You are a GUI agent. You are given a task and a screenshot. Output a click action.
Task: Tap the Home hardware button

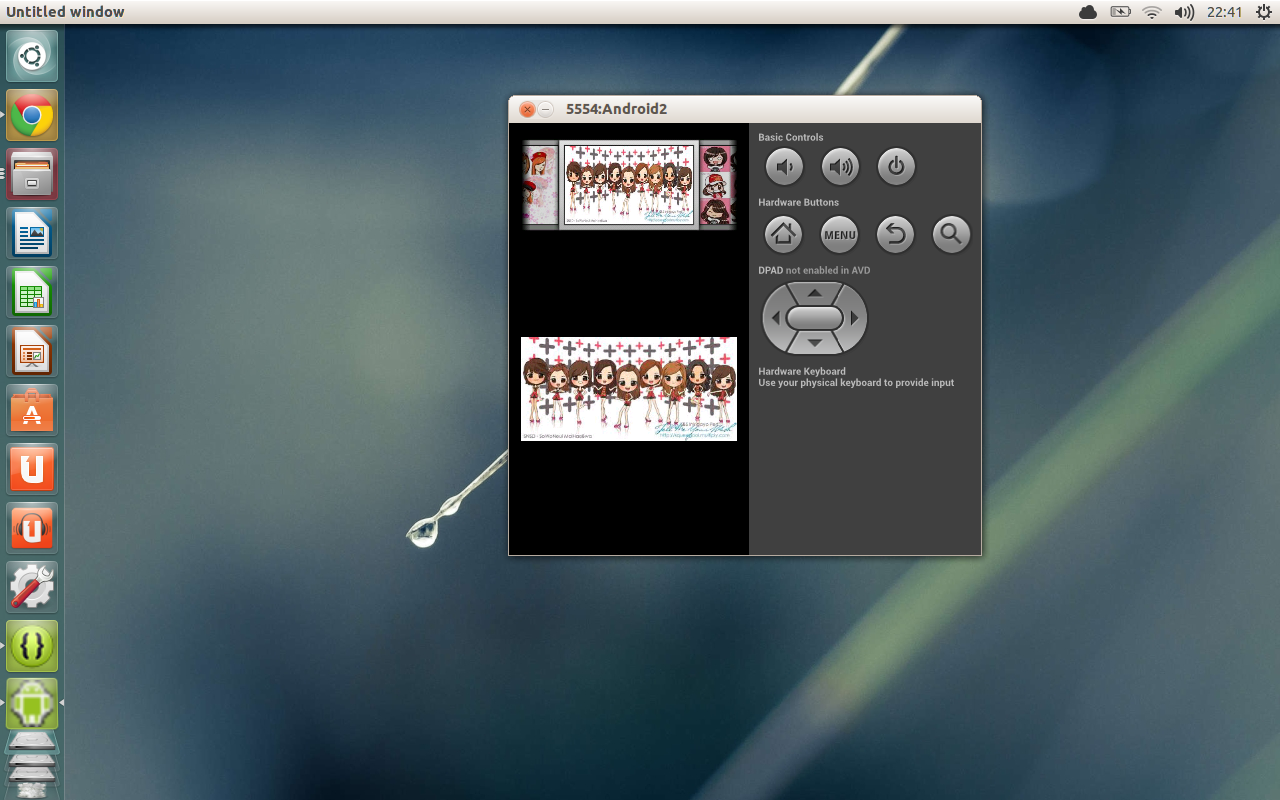point(784,235)
